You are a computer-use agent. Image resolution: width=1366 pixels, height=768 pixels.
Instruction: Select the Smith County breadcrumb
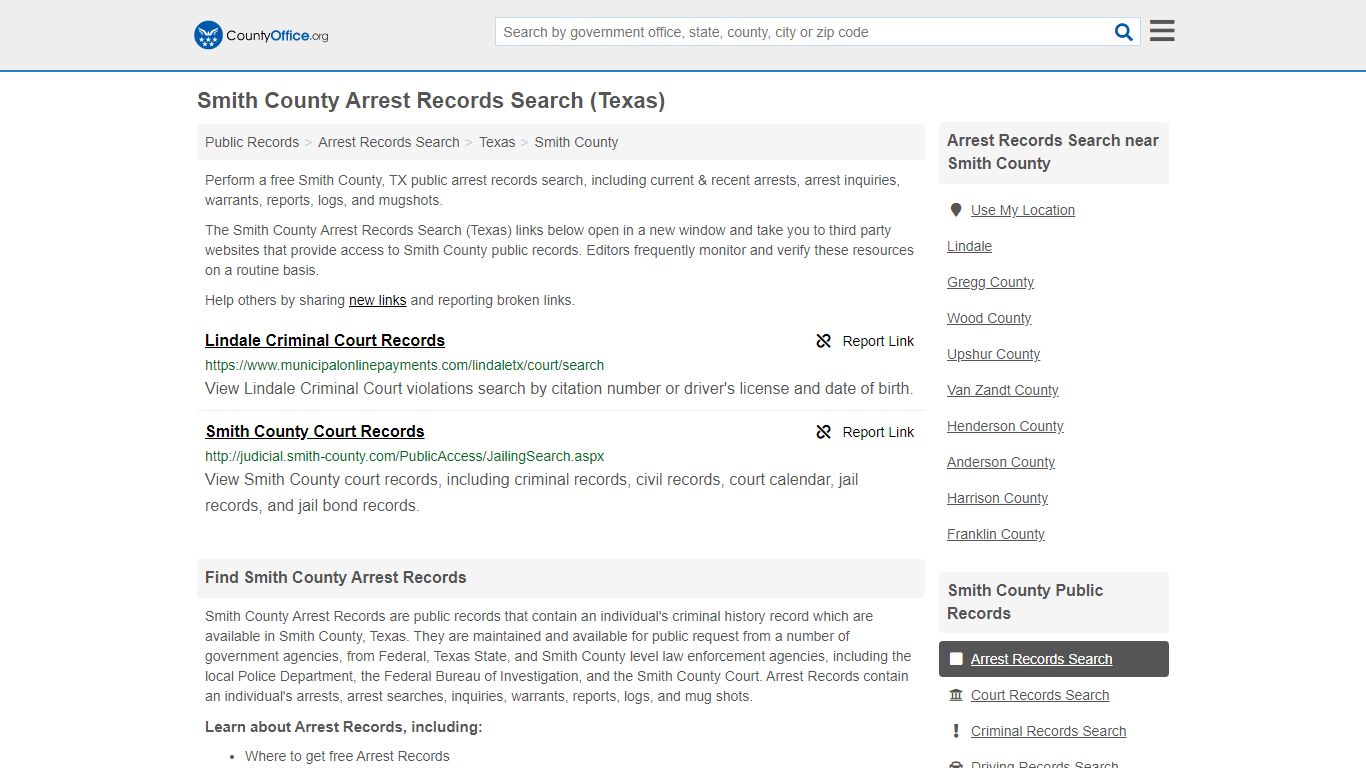pos(576,142)
